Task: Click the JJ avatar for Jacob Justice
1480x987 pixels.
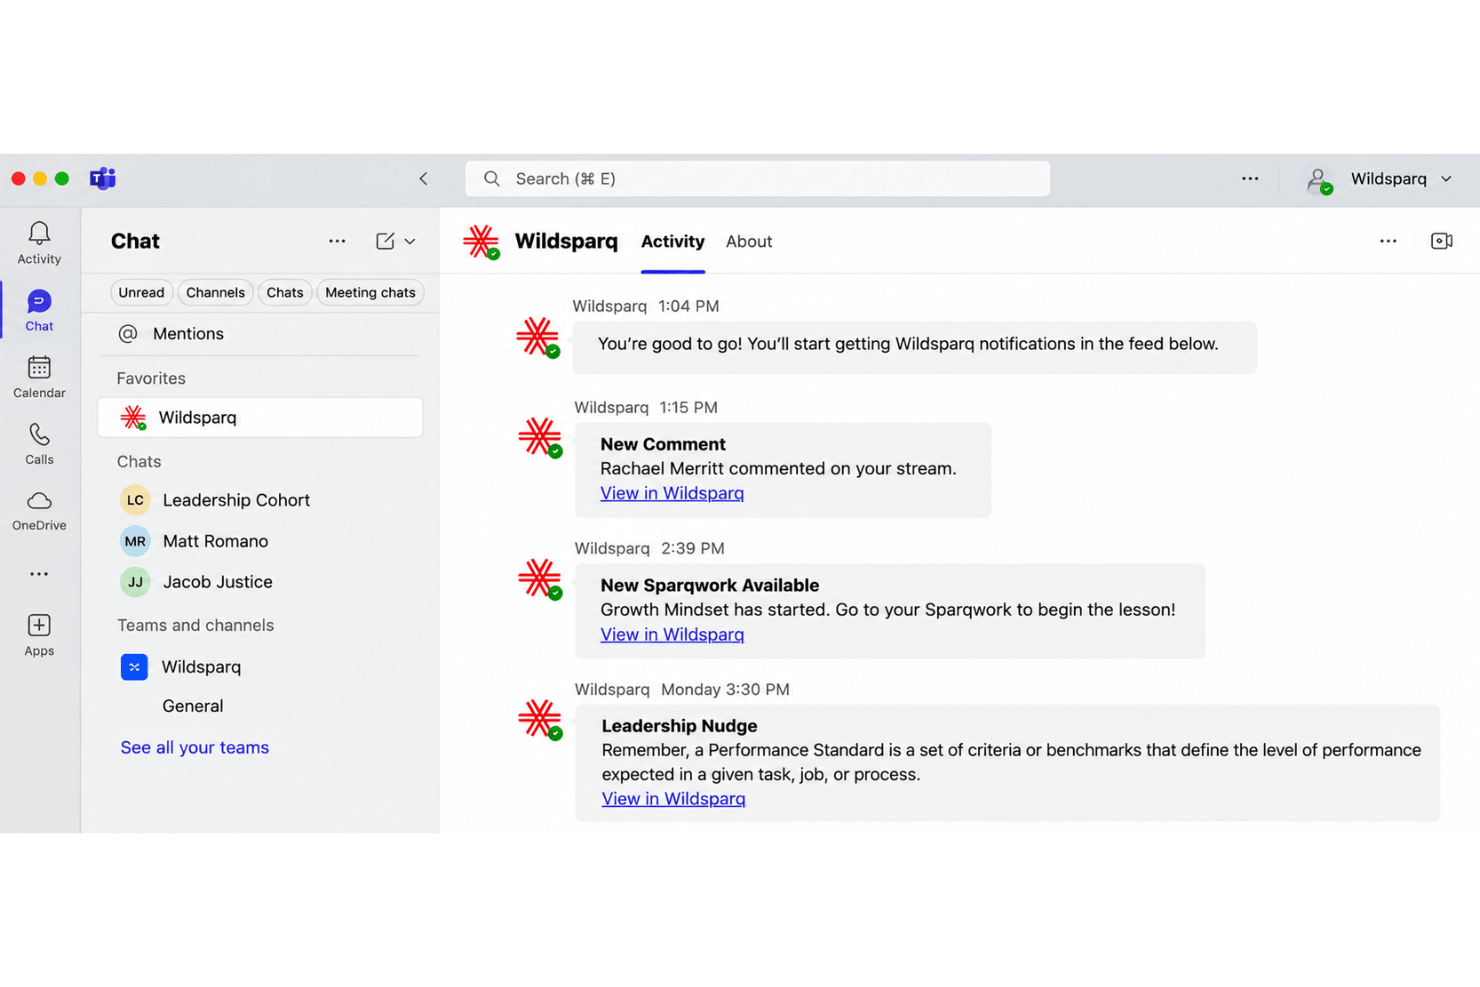Action: pos(135,582)
